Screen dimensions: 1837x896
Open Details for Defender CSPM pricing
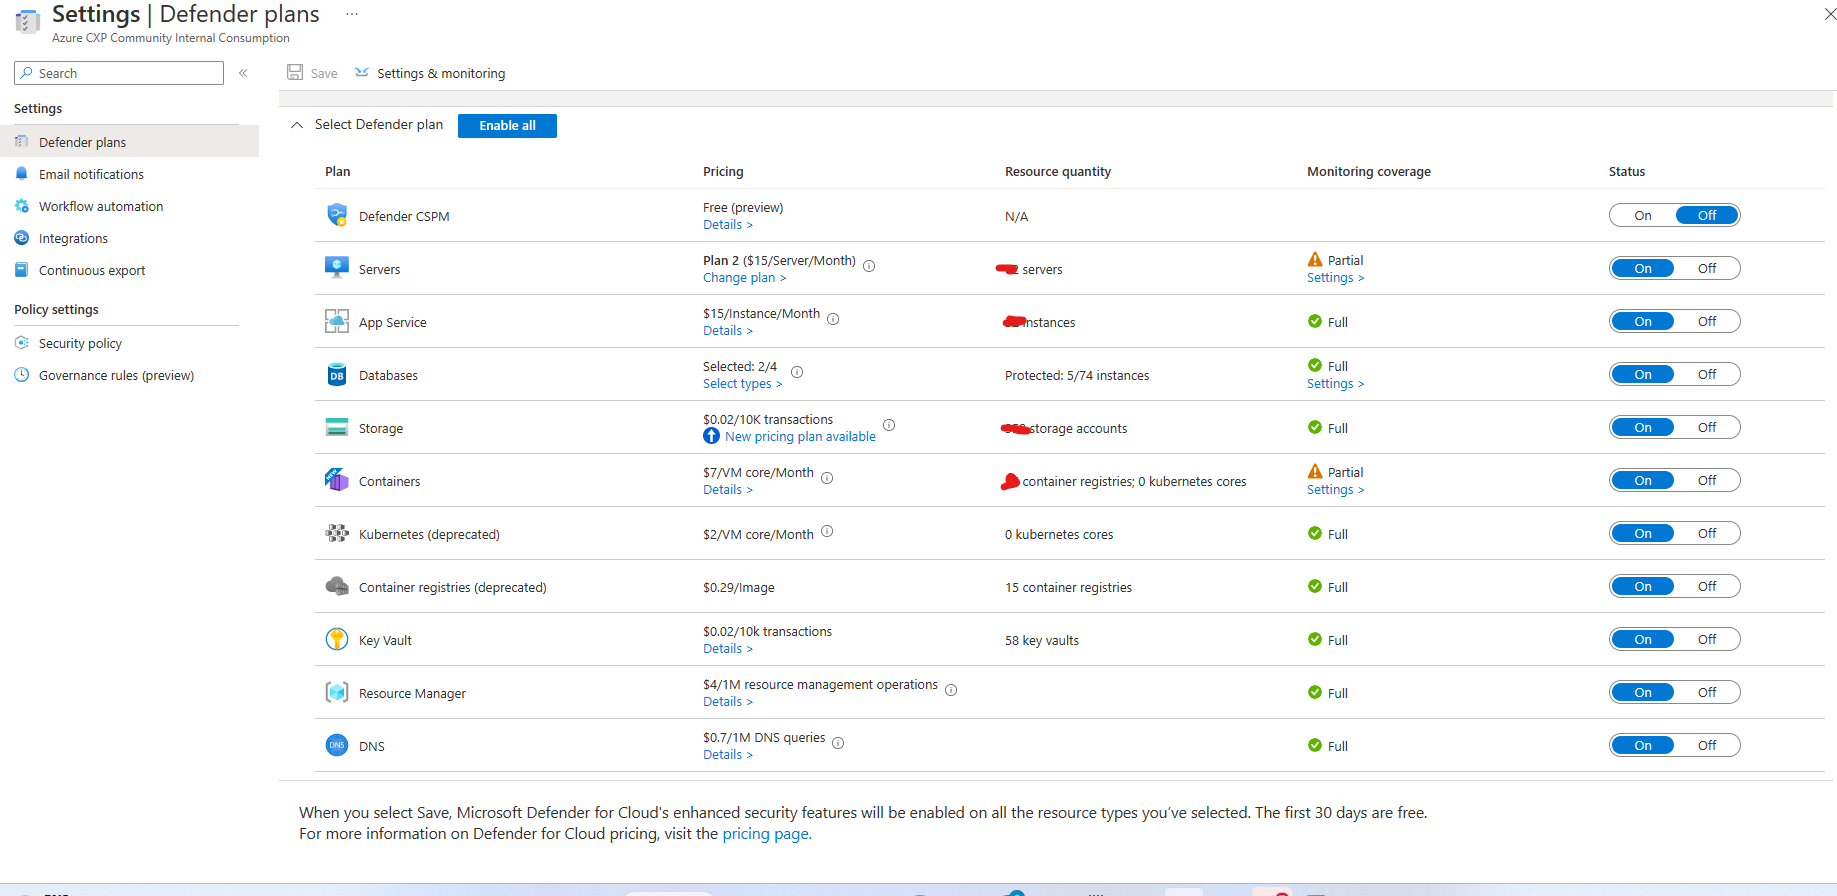(x=727, y=225)
